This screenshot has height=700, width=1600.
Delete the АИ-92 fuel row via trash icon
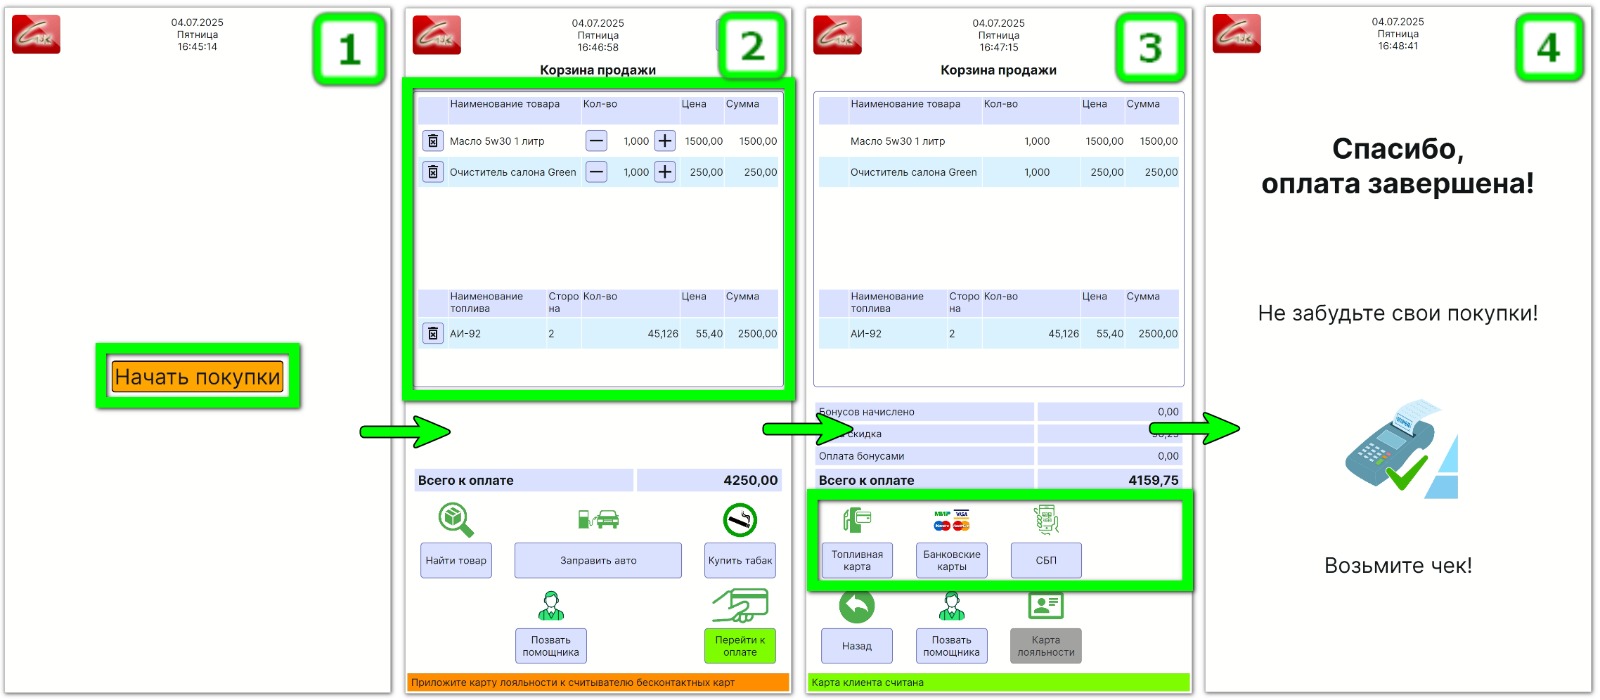coord(433,334)
